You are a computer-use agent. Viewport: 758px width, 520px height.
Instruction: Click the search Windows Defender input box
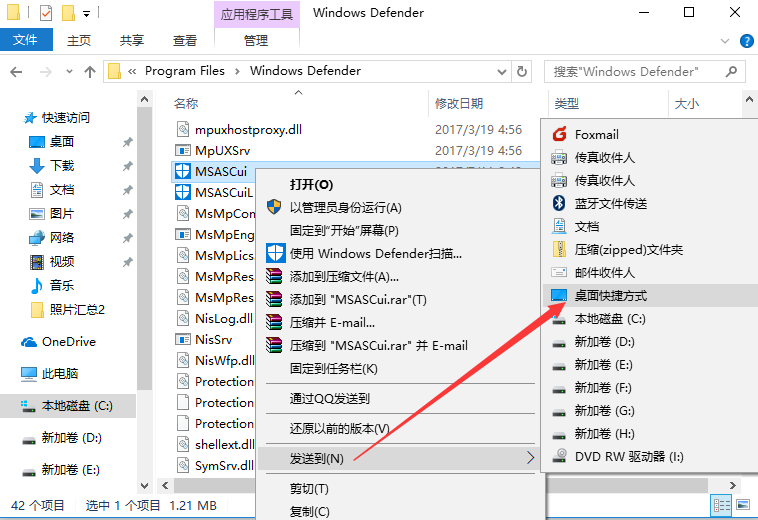tap(635, 72)
